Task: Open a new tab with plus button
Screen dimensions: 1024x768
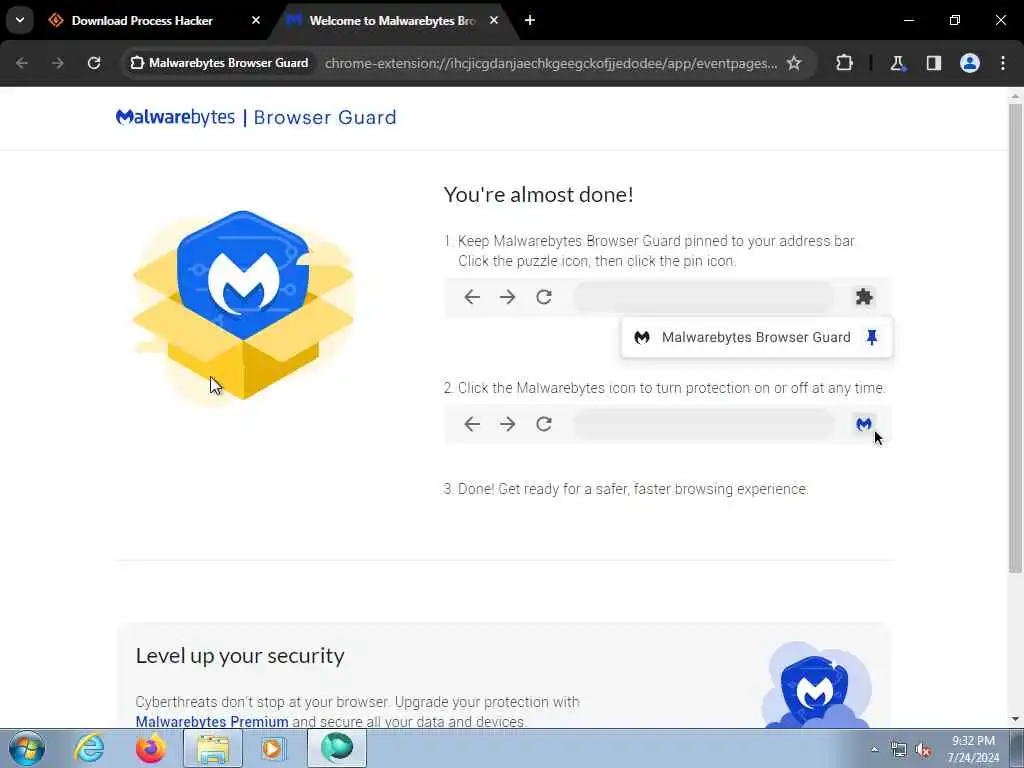Action: pos(530,20)
